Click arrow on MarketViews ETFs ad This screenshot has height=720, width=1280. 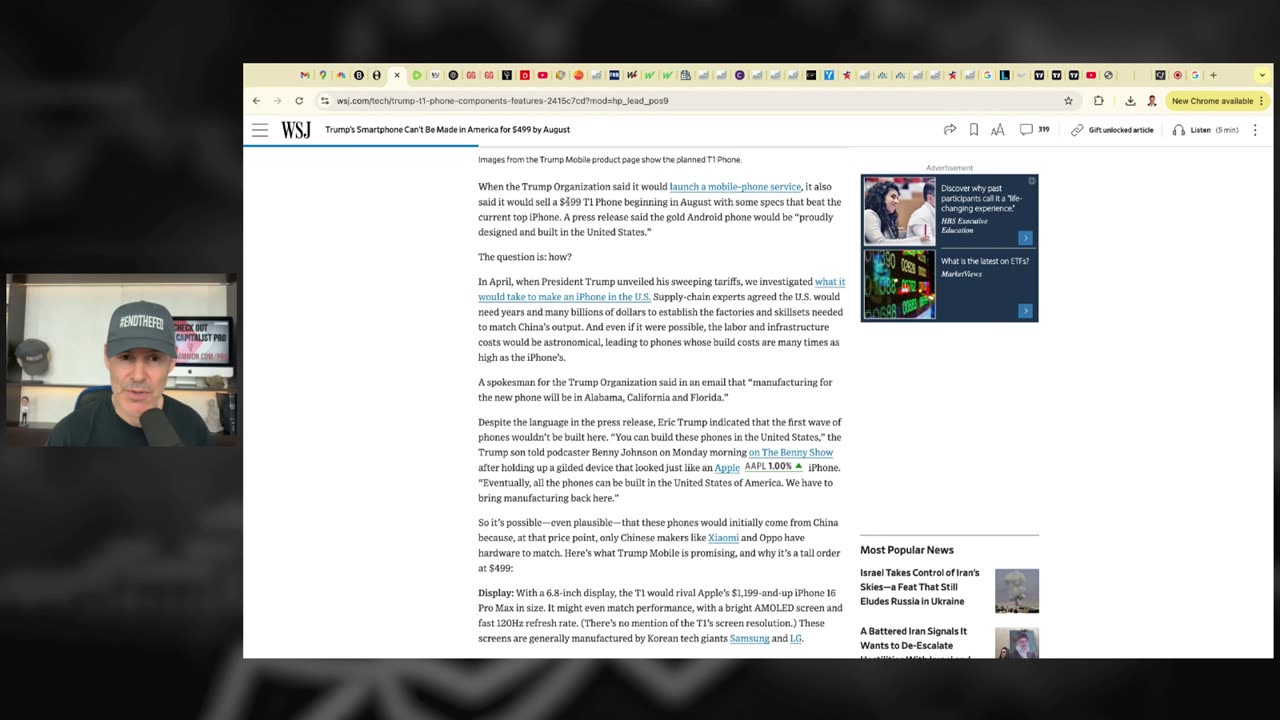pos(1025,311)
